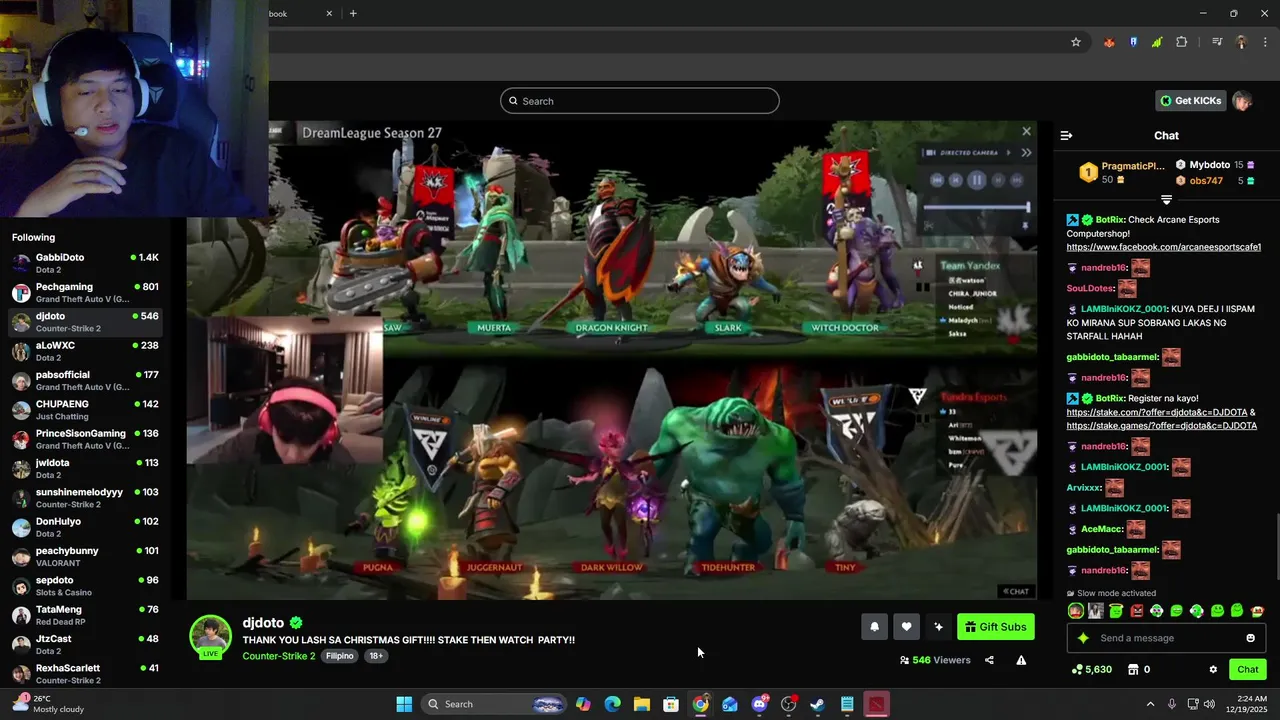Click the Kick search field
The image size is (1280, 720).
640,101
